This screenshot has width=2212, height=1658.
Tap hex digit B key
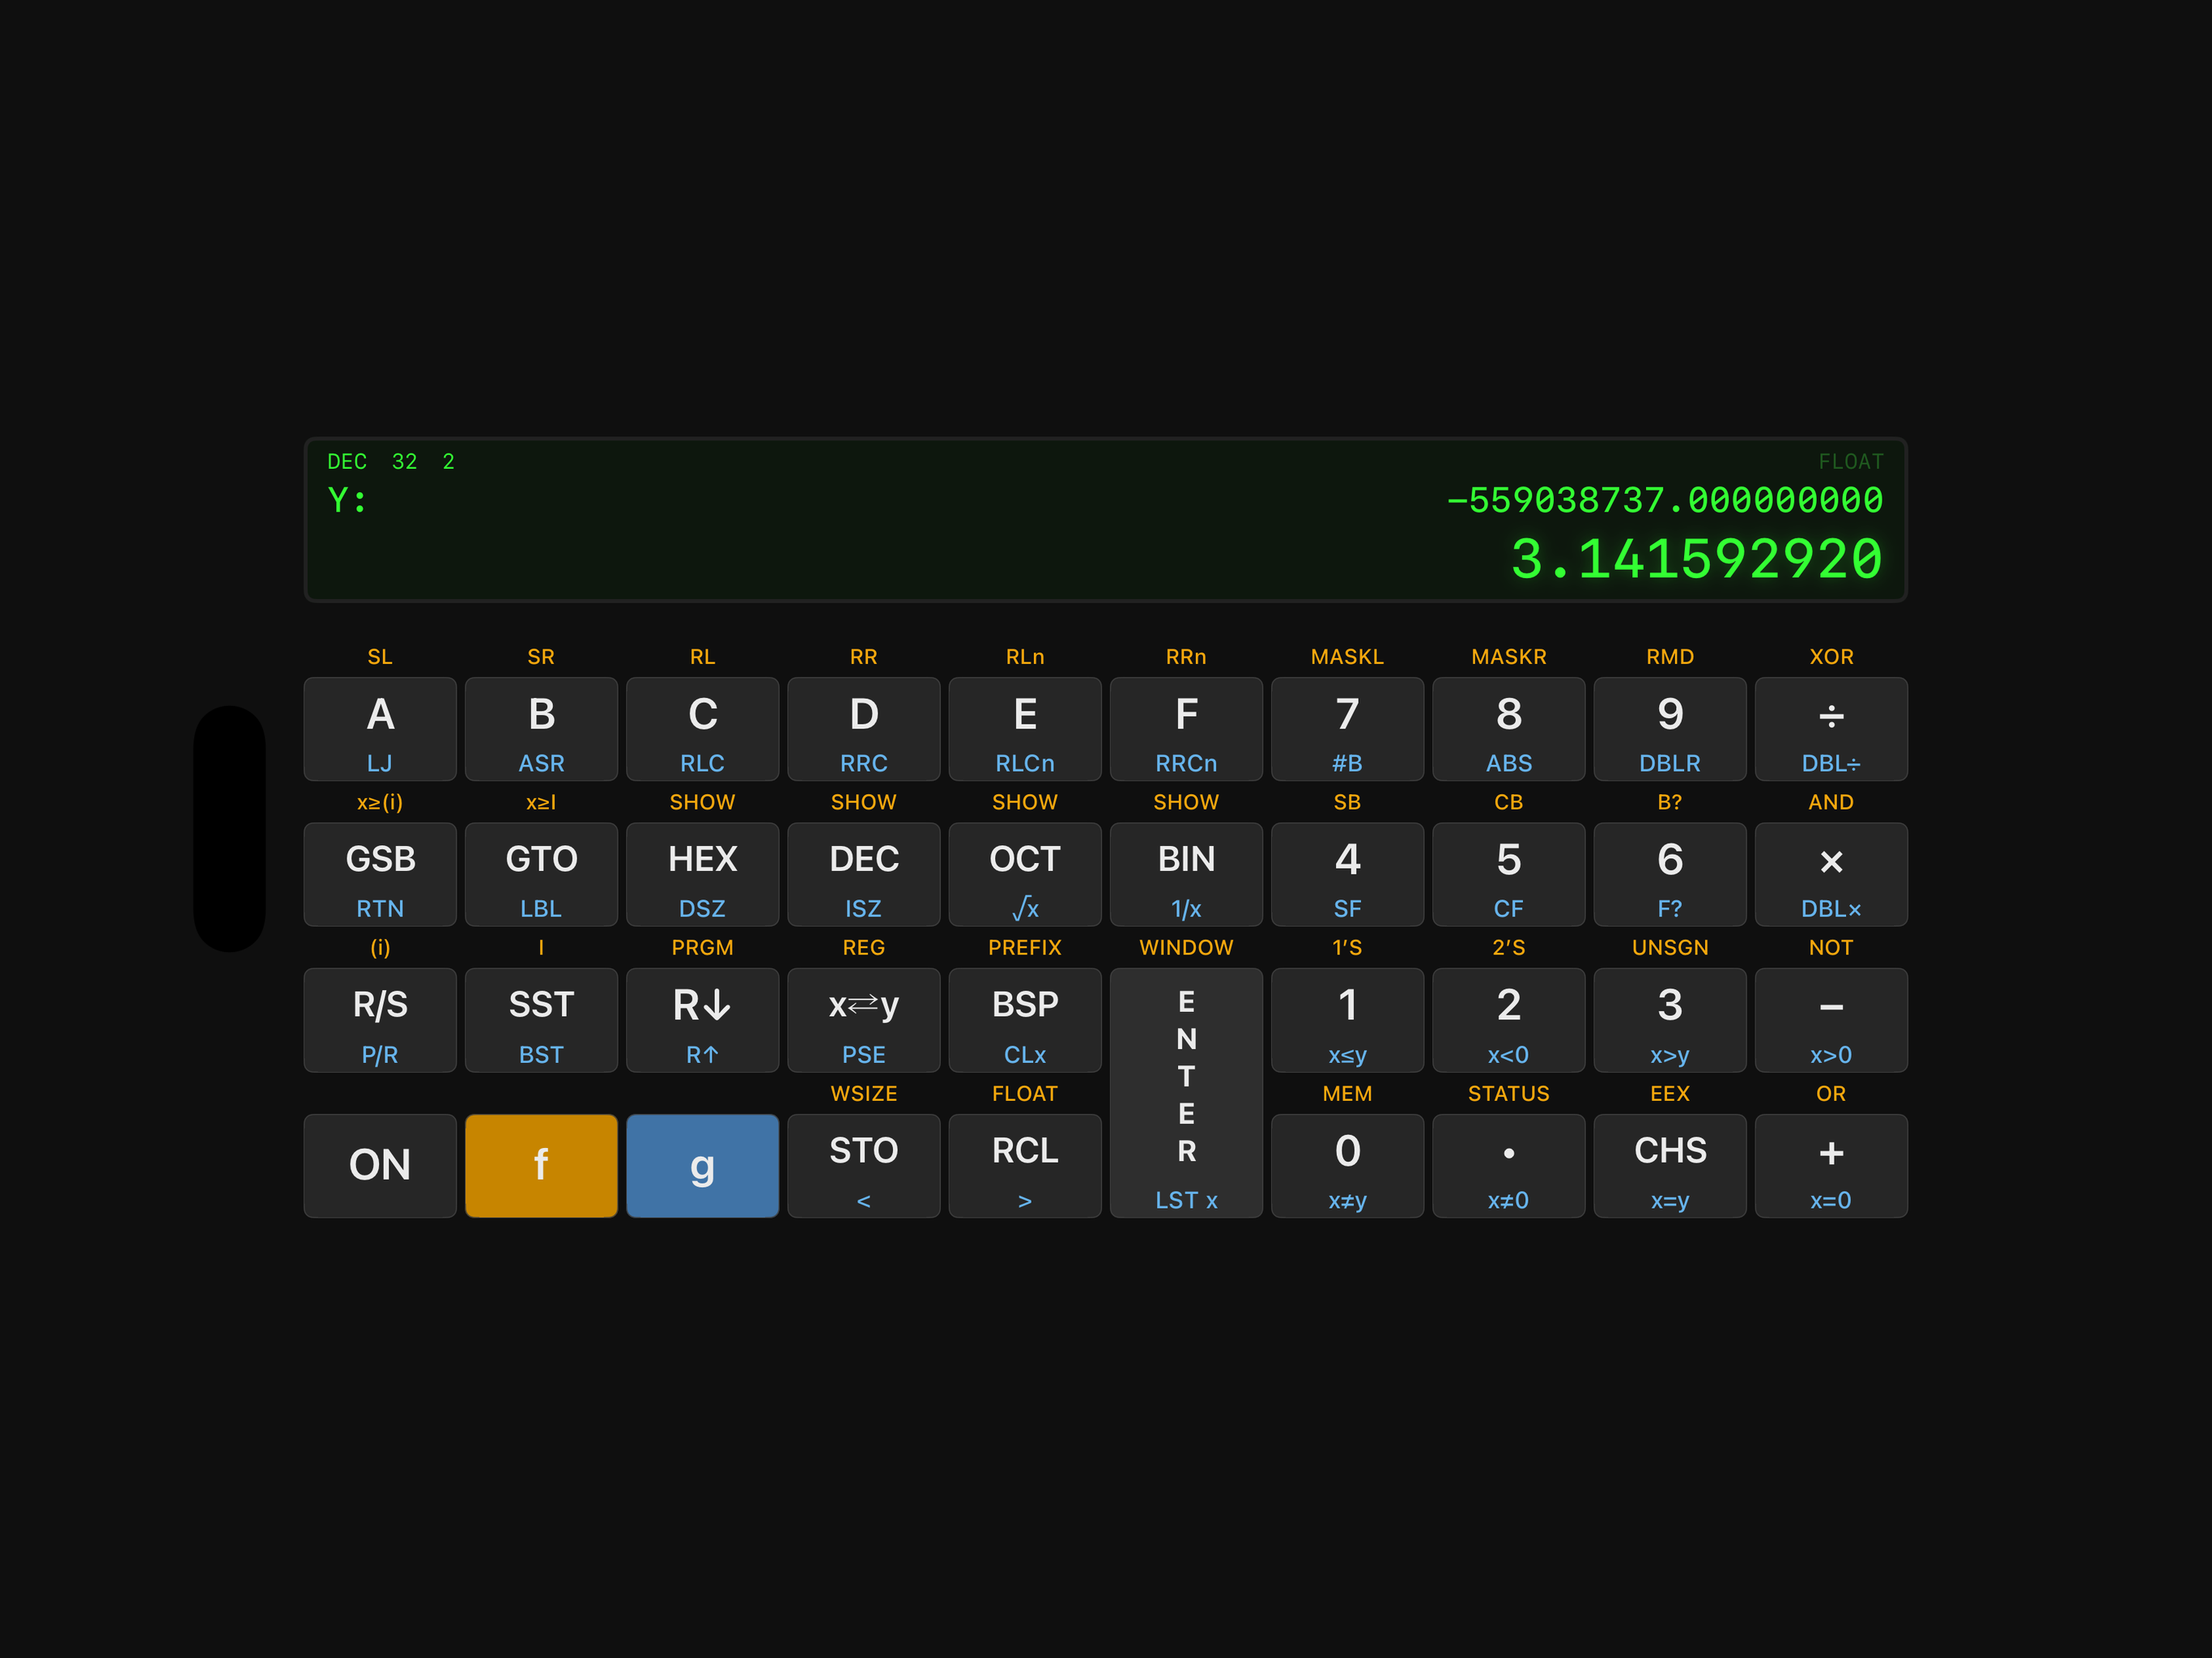click(541, 729)
